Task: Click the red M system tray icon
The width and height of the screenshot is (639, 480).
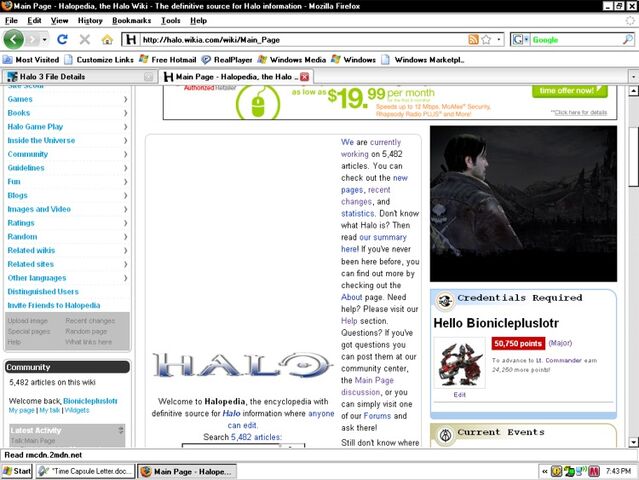Action: [x=594, y=471]
